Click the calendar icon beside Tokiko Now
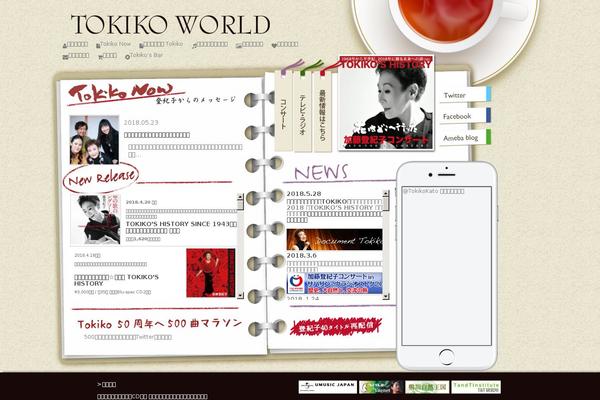The width and height of the screenshot is (600, 400). click(98, 46)
